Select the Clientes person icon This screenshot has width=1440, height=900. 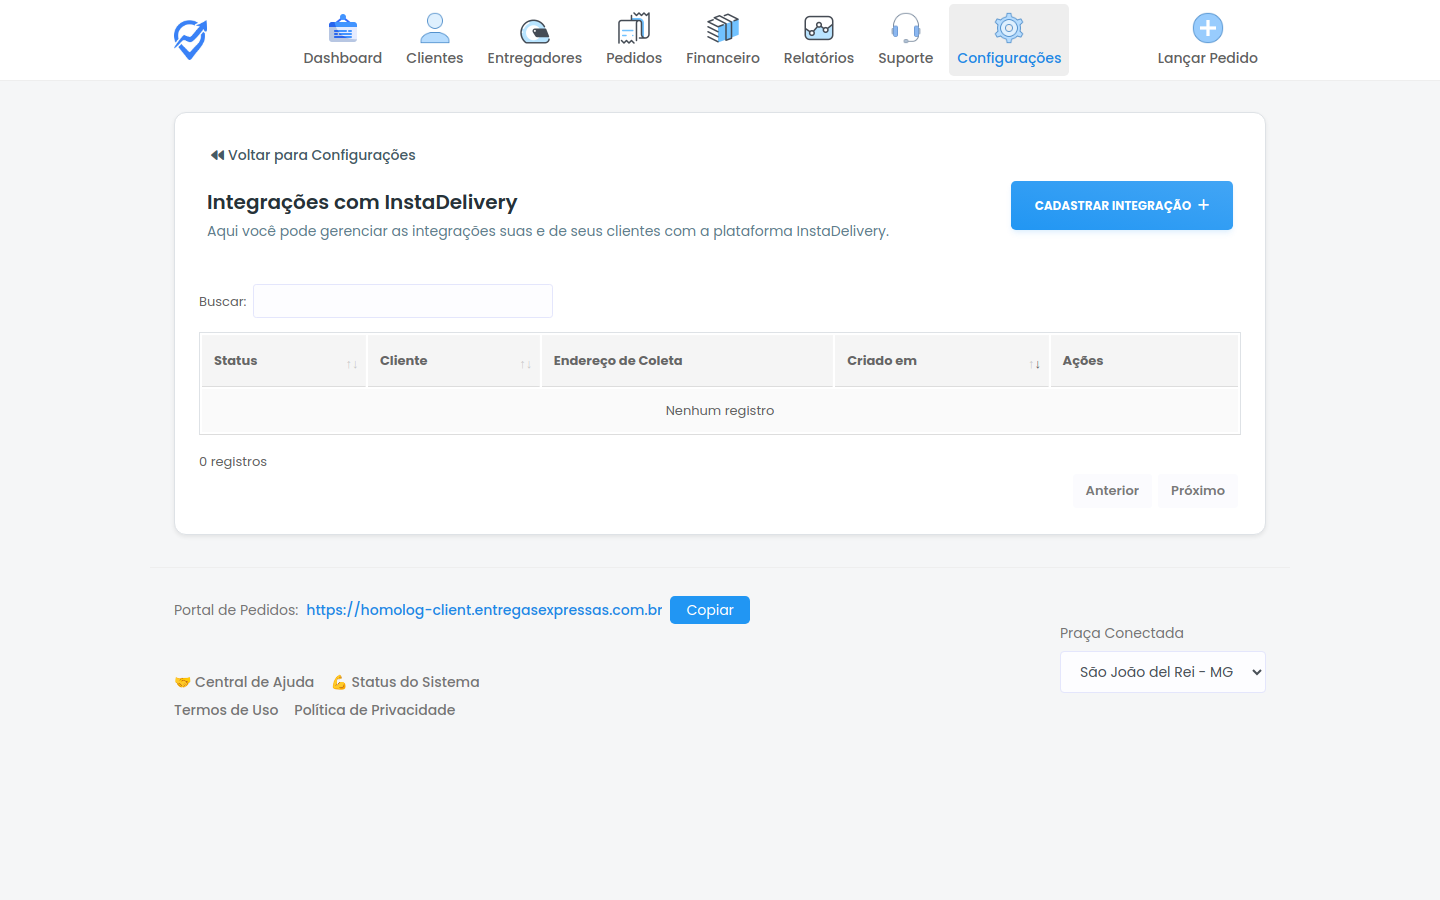(x=434, y=27)
